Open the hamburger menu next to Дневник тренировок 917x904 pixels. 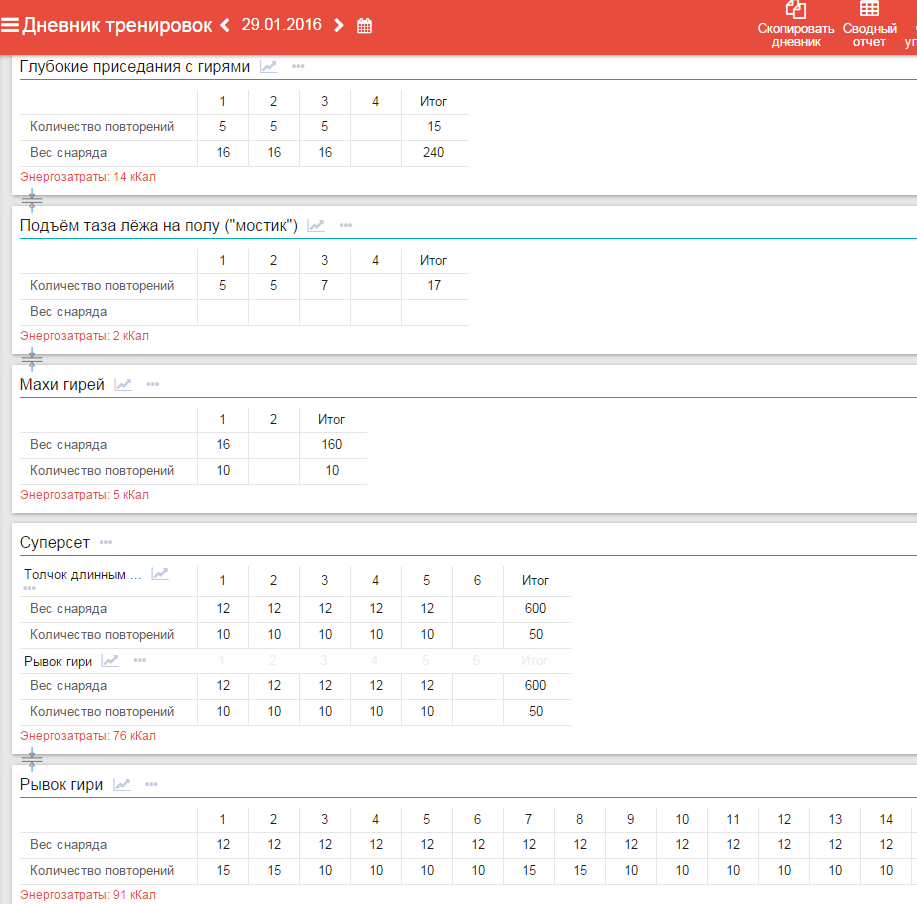(10, 25)
